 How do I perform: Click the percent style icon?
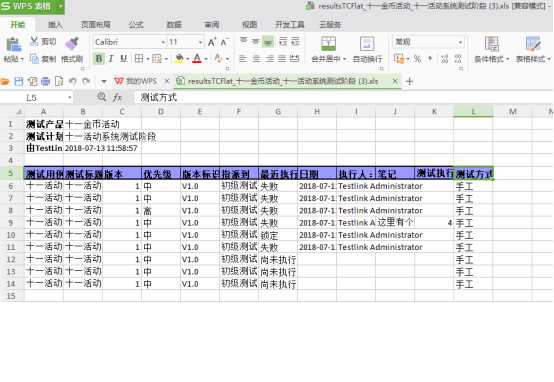418,59
